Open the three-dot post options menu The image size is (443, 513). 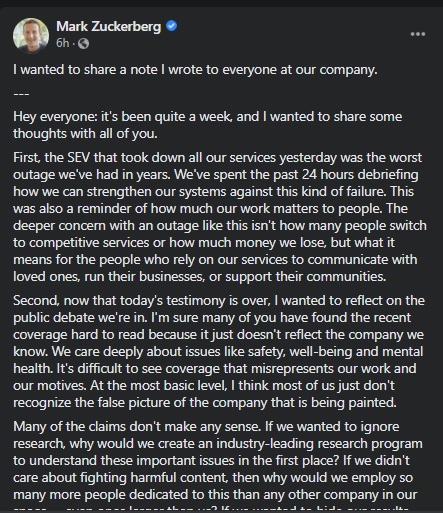(418, 34)
